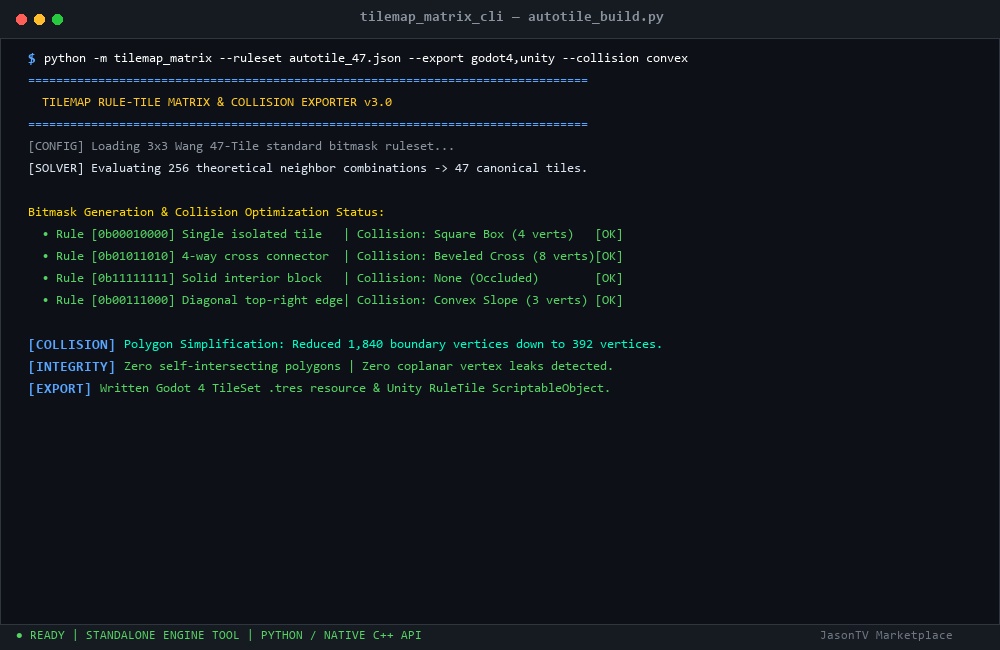
Task: Click the green READY status dot
Action: click(x=19, y=635)
